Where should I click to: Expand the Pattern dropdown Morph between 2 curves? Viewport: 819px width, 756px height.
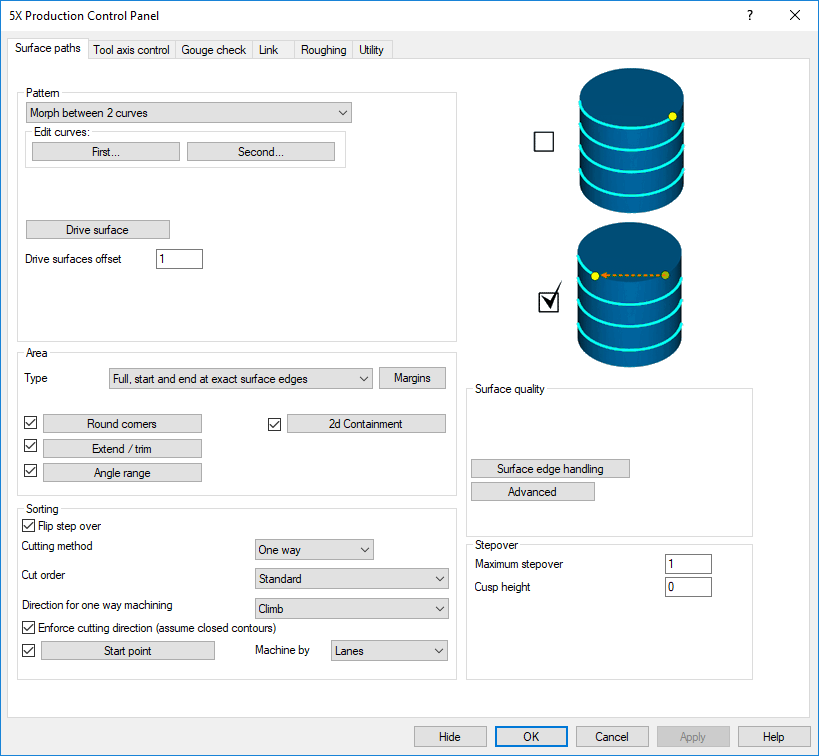click(189, 113)
